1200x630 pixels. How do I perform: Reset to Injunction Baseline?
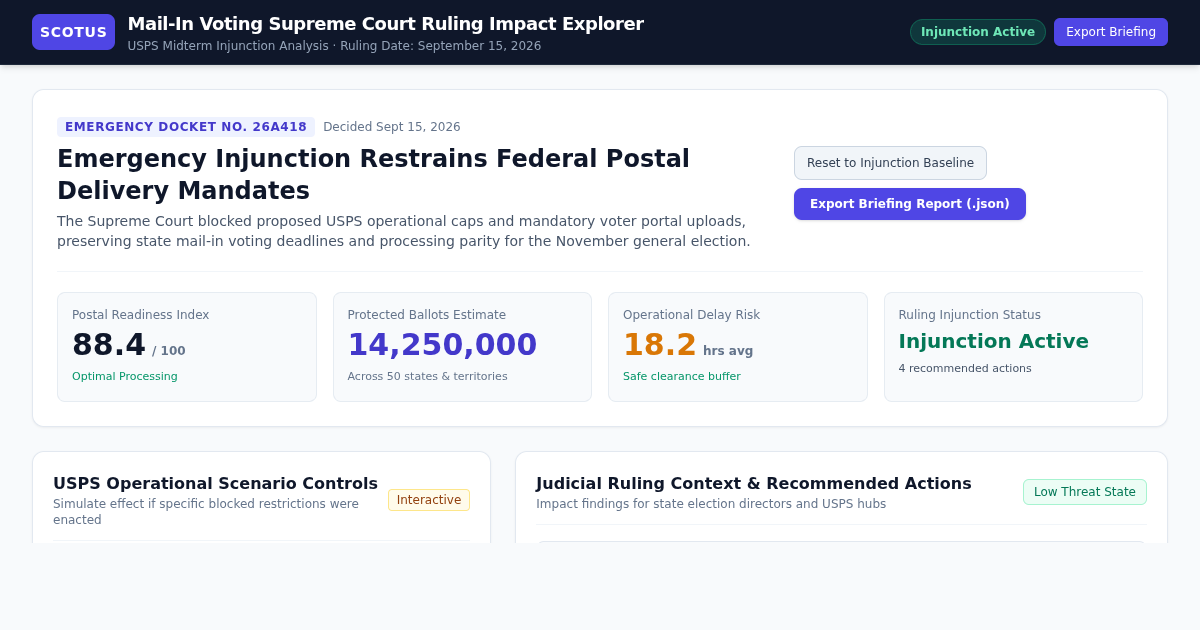890,163
